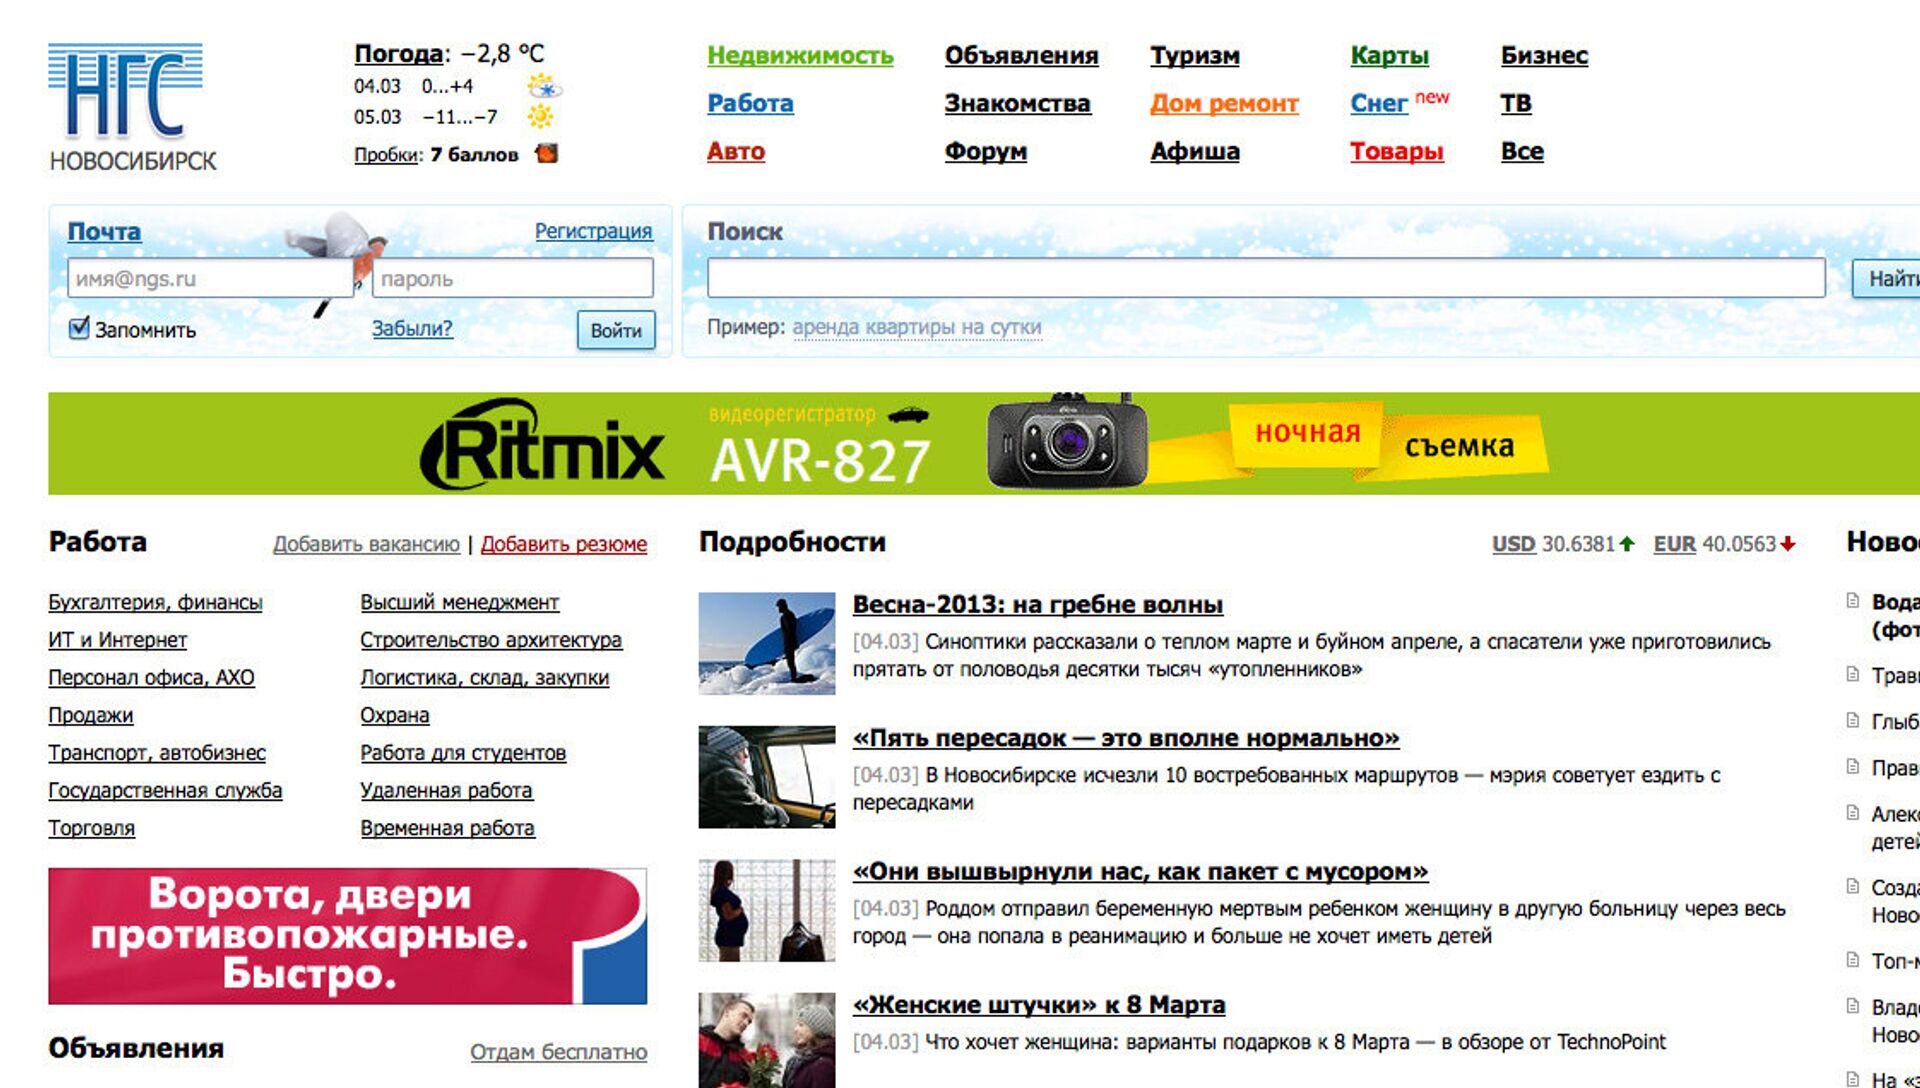Click document icon beside 'Вода' news item
Screen dimensions: 1920x1088
(1852, 601)
